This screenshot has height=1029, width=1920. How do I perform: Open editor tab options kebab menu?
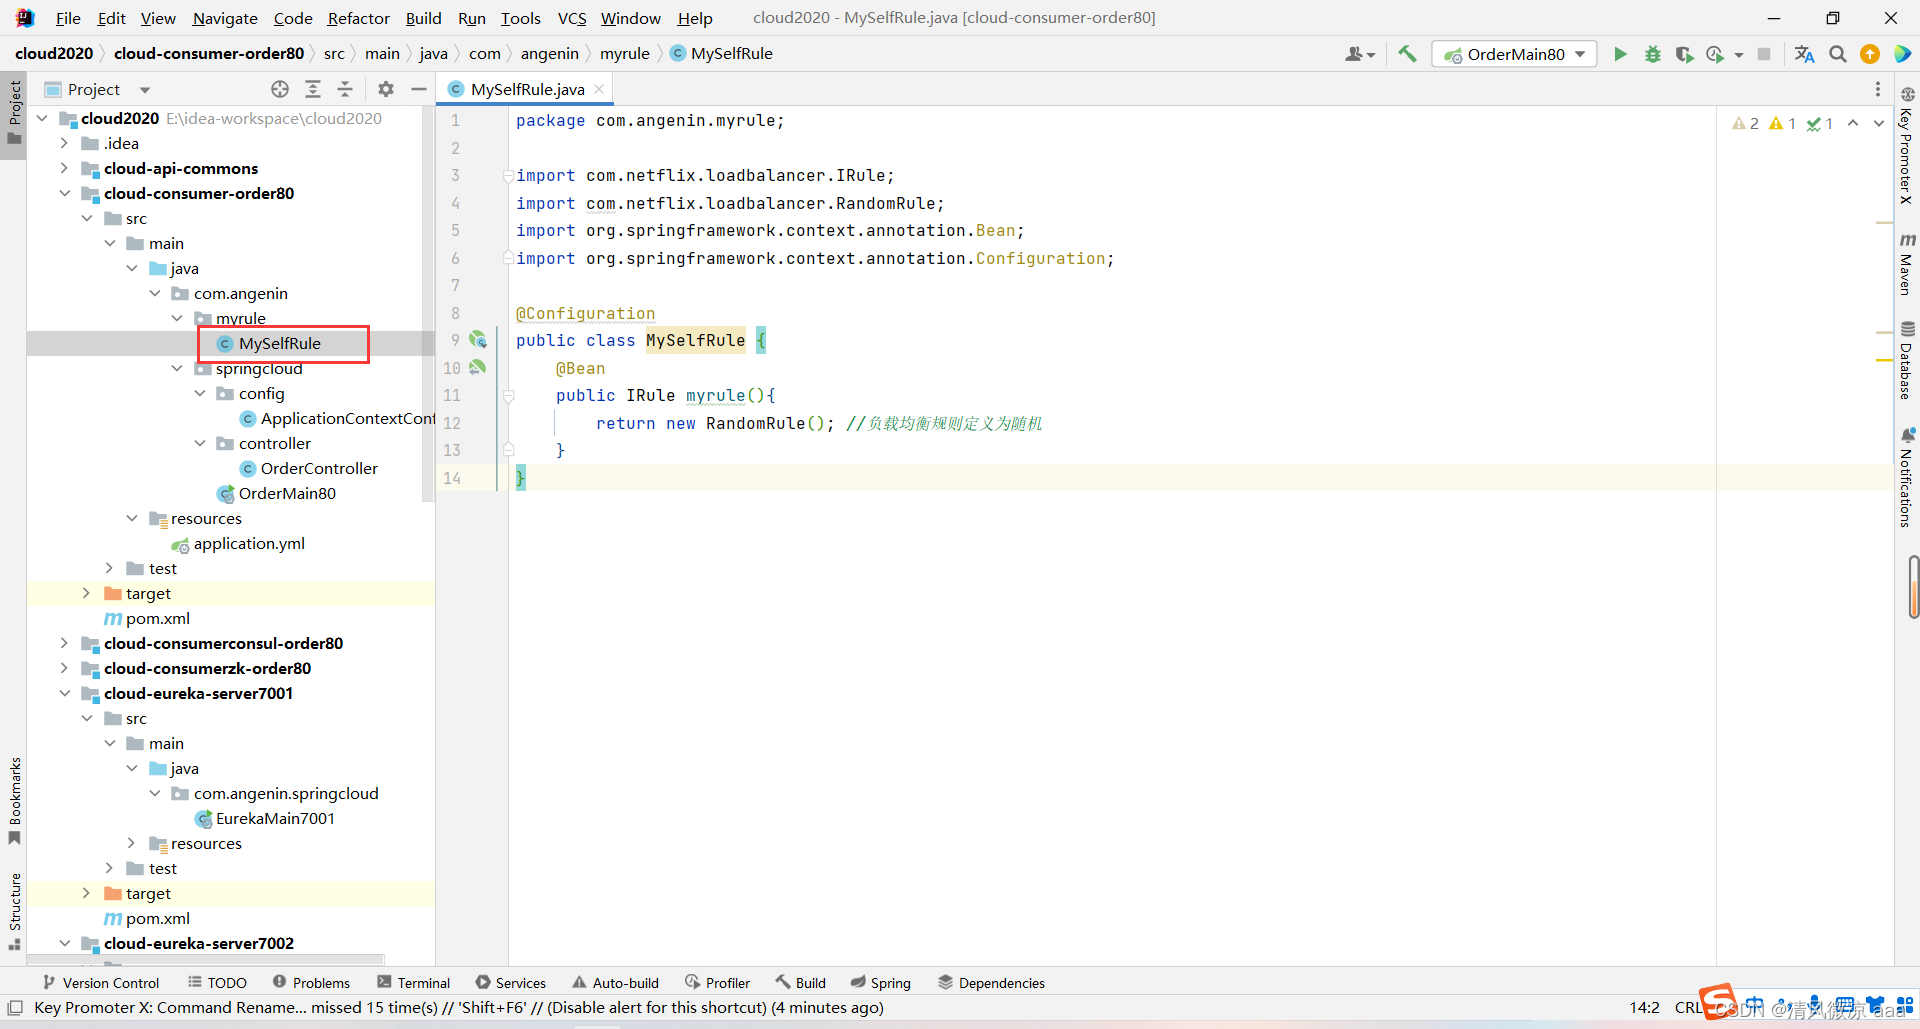[1878, 89]
